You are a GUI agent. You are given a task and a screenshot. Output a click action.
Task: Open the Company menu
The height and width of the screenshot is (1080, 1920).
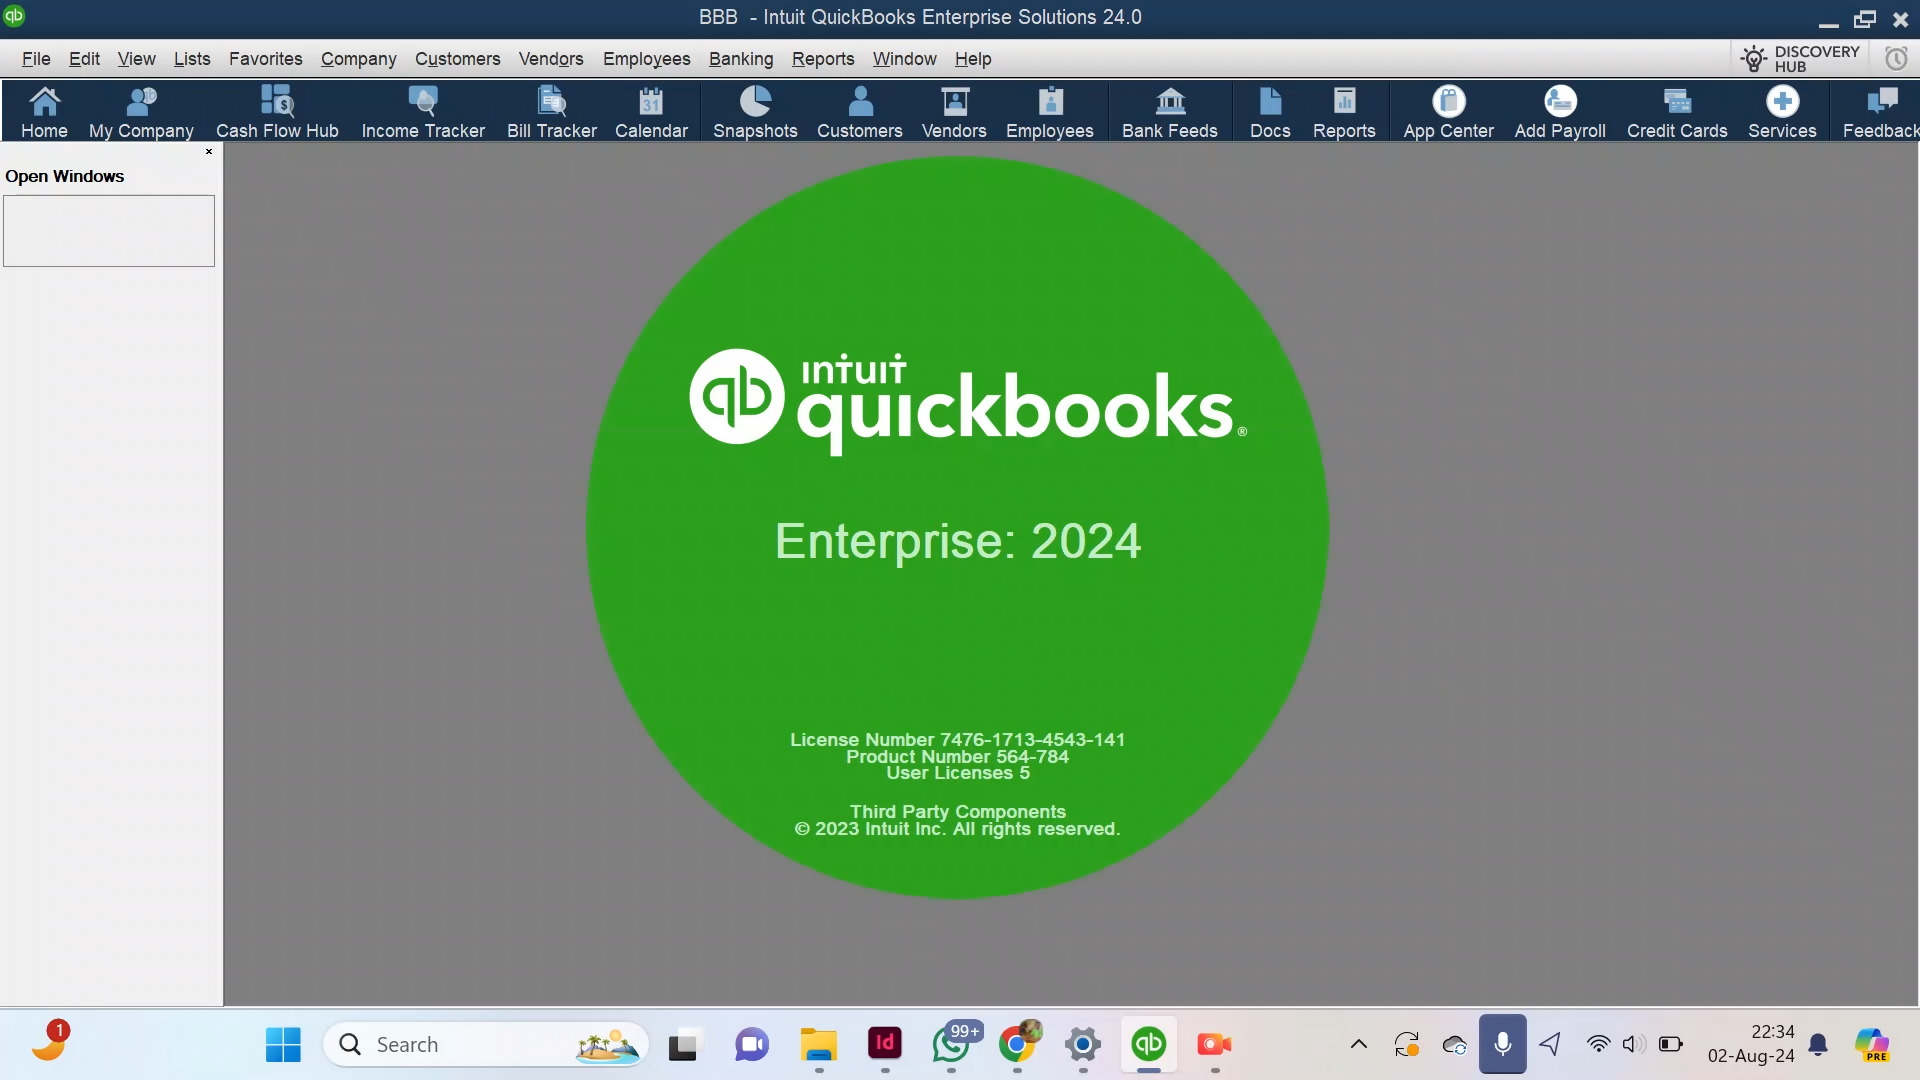tap(358, 59)
